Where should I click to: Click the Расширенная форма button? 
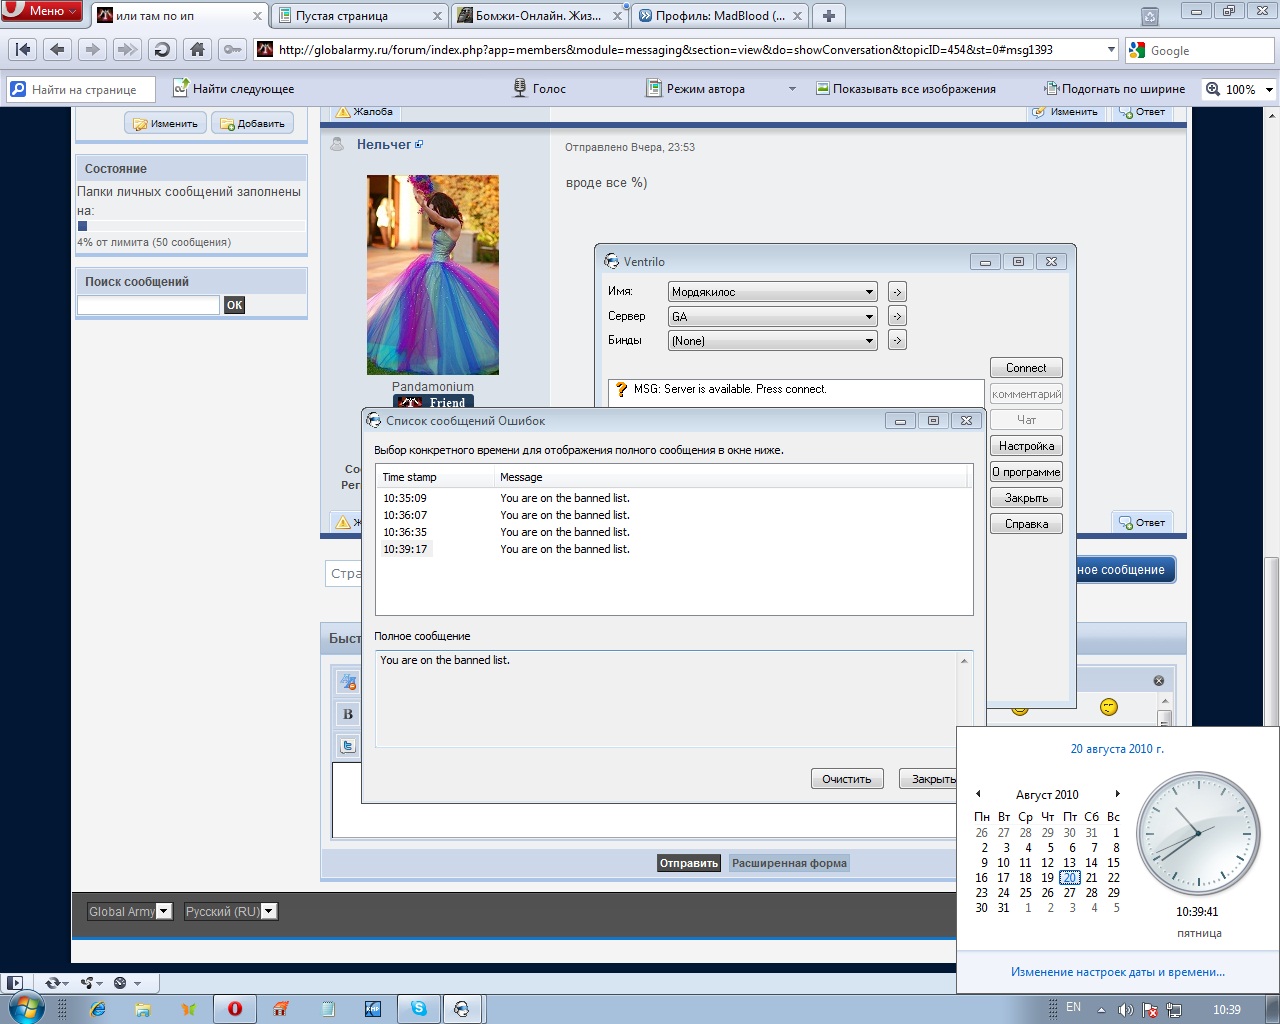tap(789, 863)
